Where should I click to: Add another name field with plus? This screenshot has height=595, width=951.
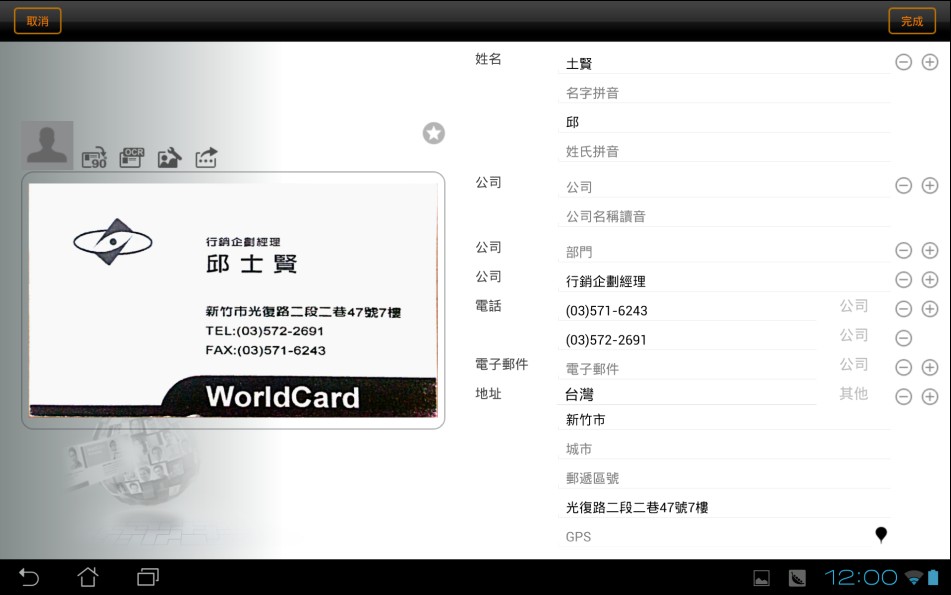point(929,62)
